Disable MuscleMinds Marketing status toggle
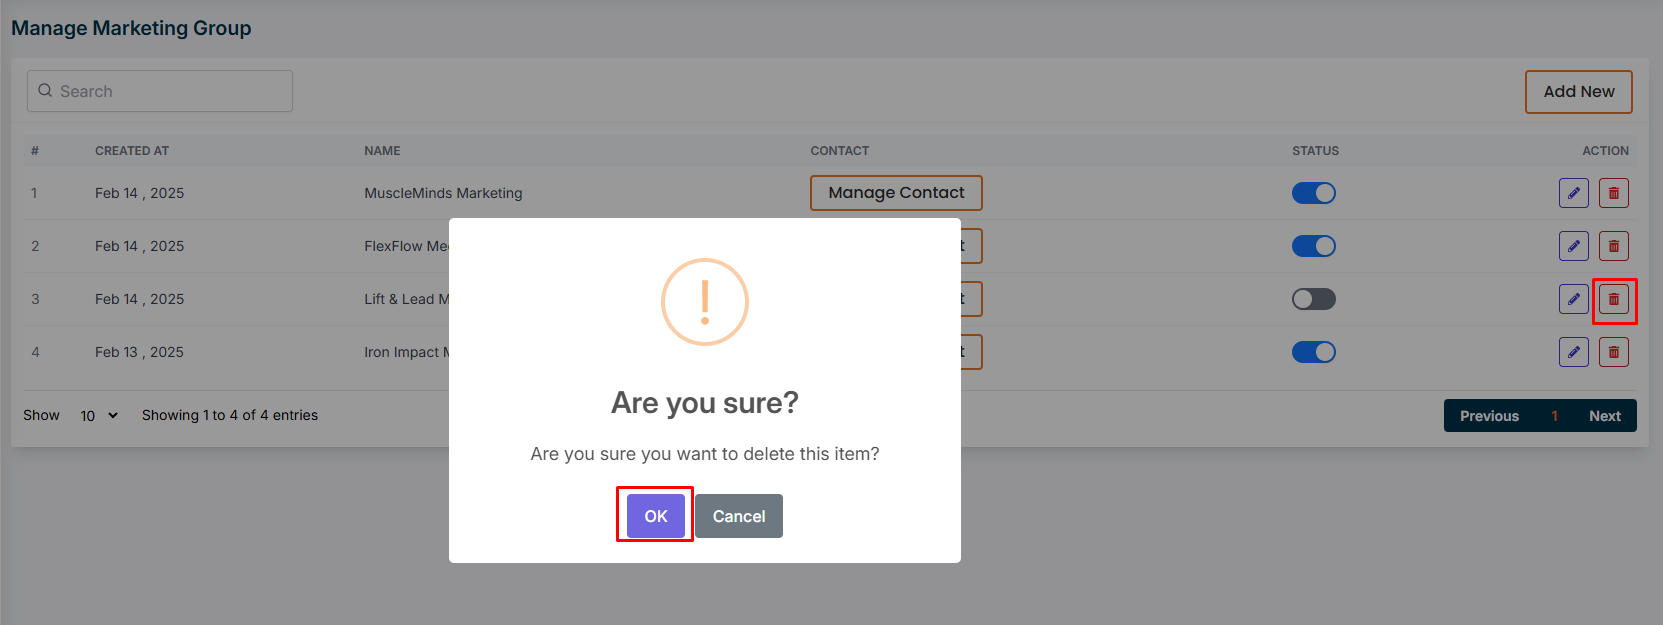Viewport: 1663px width, 625px height. [x=1313, y=193]
